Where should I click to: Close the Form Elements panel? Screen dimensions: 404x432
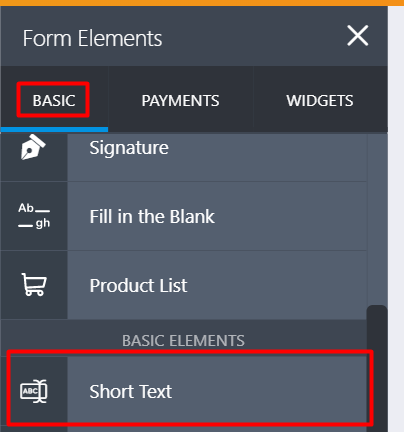click(358, 36)
